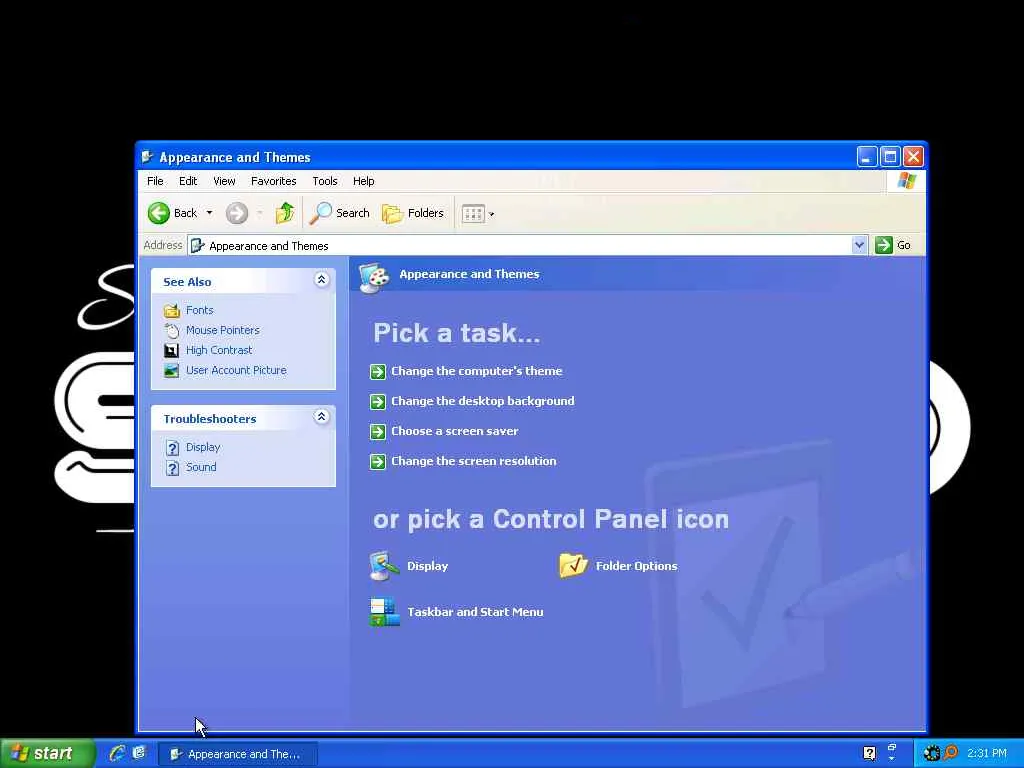This screenshot has height=768, width=1024.
Task: Click arrow beside Choose a screen saver
Action: click(x=377, y=432)
